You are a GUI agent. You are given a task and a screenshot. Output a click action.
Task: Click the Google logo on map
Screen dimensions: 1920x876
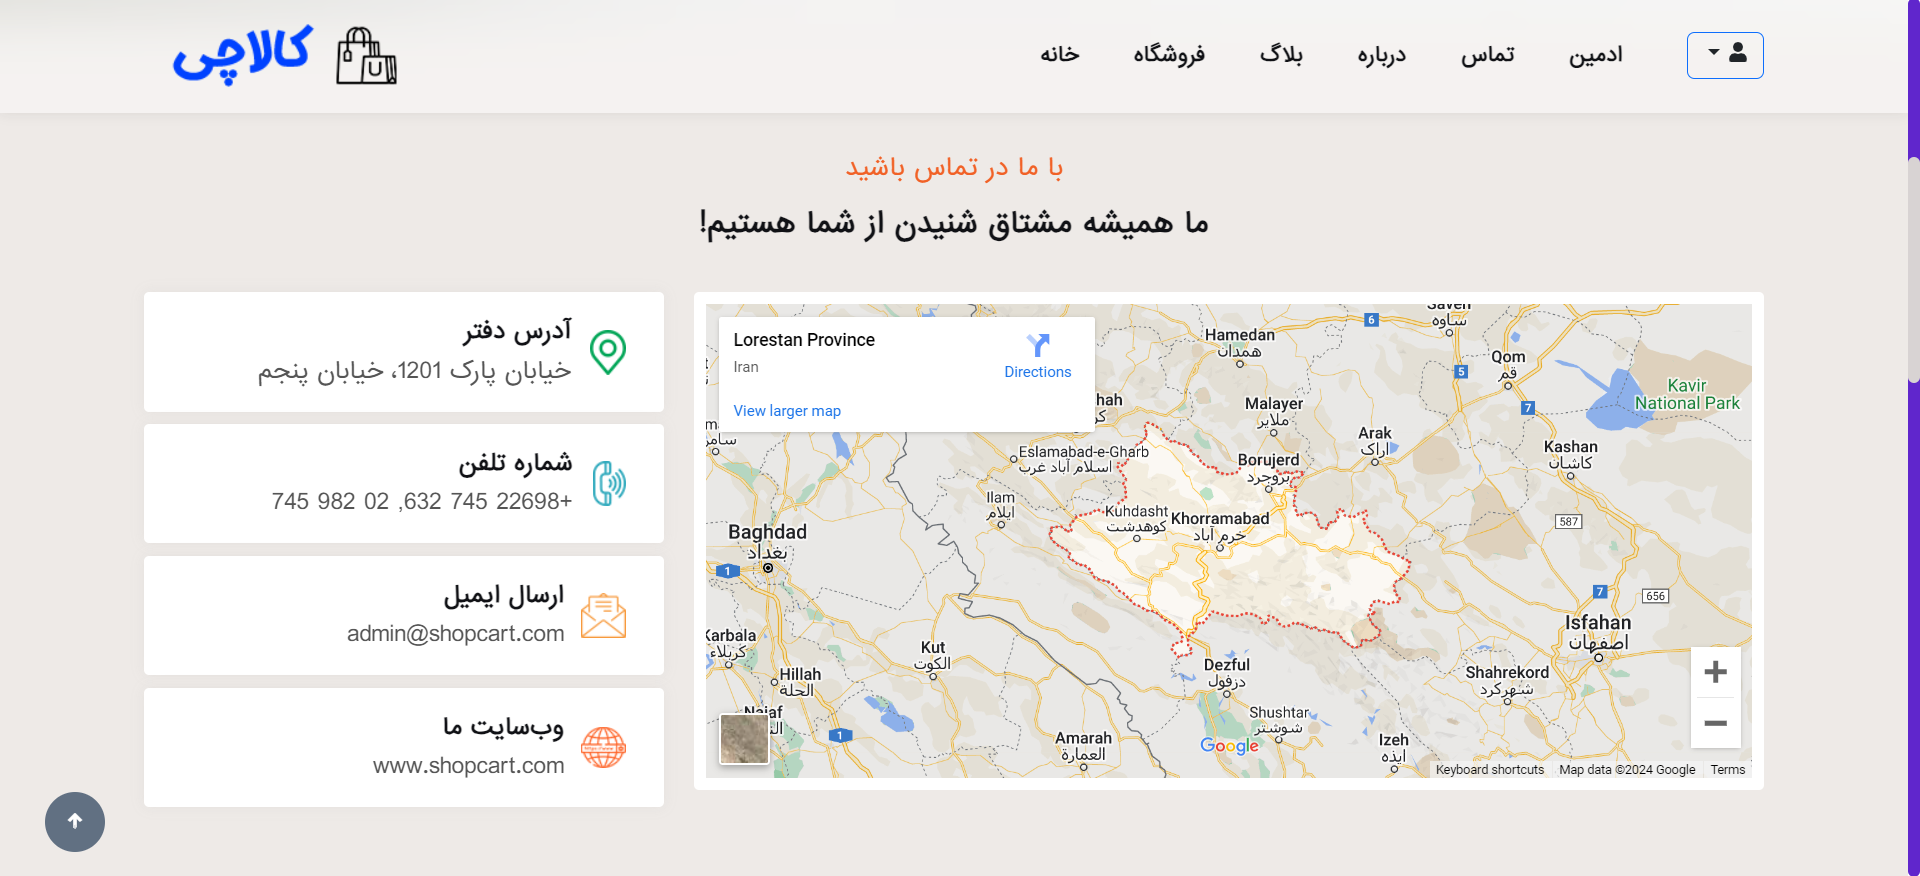[x=1230, y=746]
